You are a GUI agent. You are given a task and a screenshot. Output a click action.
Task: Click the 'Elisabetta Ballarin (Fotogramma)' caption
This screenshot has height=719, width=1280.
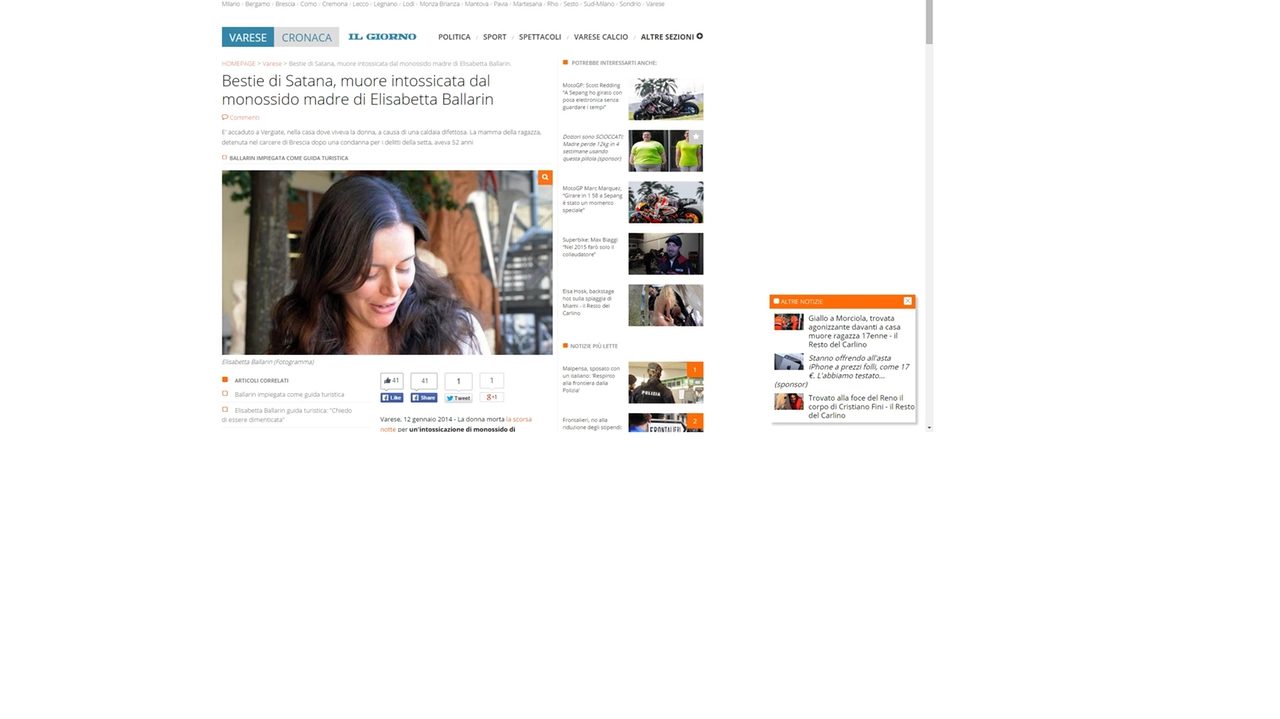tap(268, 362)
